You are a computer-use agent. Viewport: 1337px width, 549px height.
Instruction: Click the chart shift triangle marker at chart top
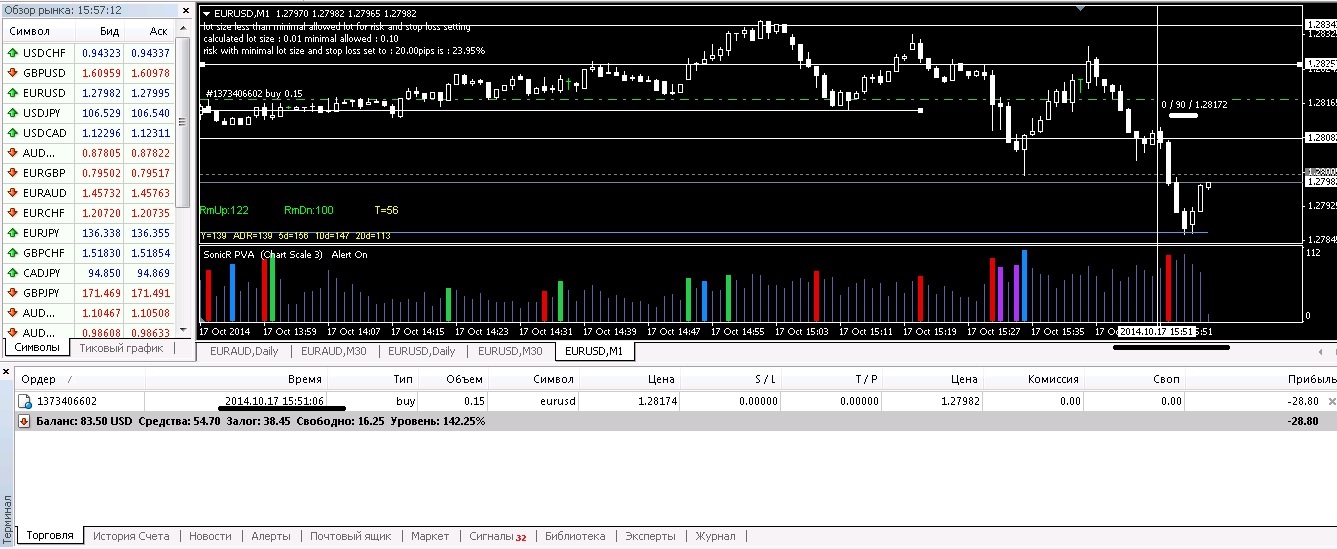tap(1080, 7)
